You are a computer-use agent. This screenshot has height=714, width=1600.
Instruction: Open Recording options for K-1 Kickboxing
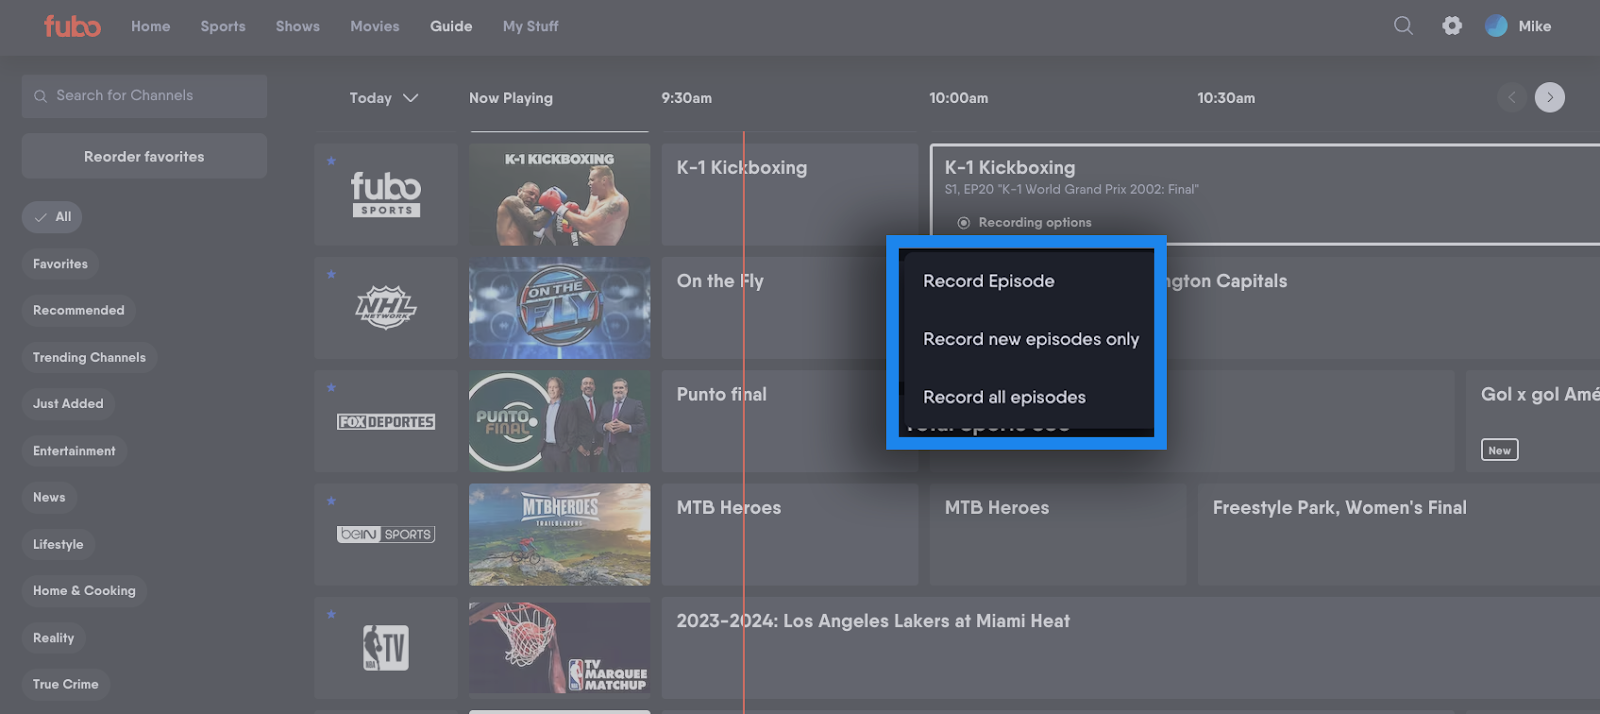1025,222
